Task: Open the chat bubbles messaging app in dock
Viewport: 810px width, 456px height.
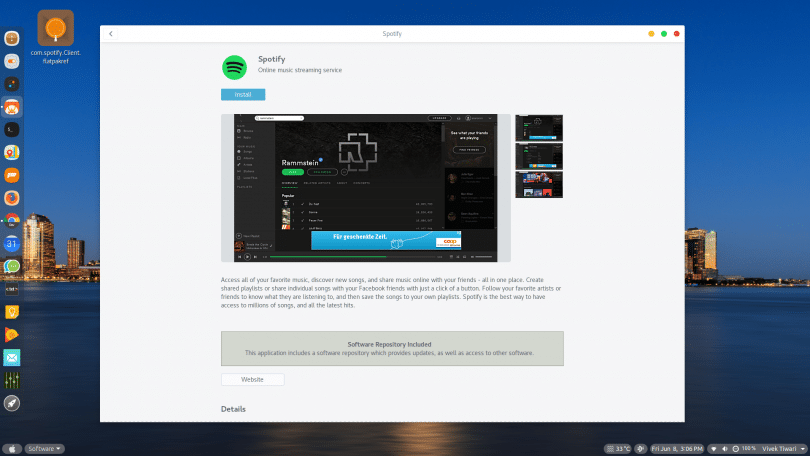Action: pos(11,266)
